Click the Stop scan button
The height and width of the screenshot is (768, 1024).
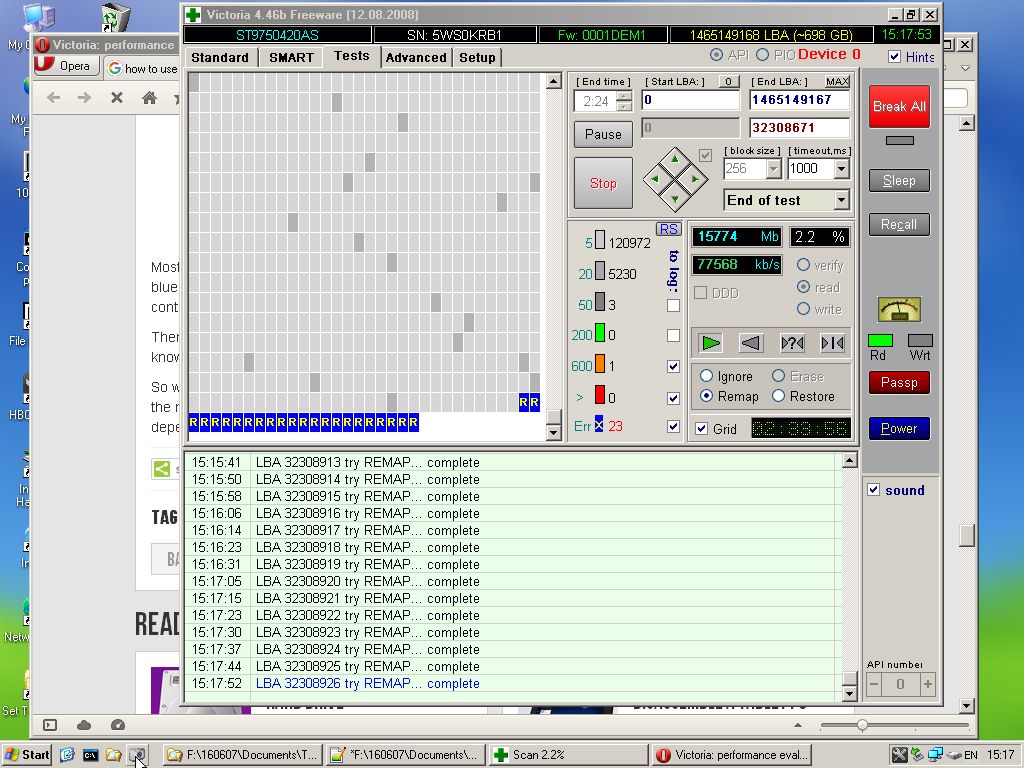pos(603,184)
